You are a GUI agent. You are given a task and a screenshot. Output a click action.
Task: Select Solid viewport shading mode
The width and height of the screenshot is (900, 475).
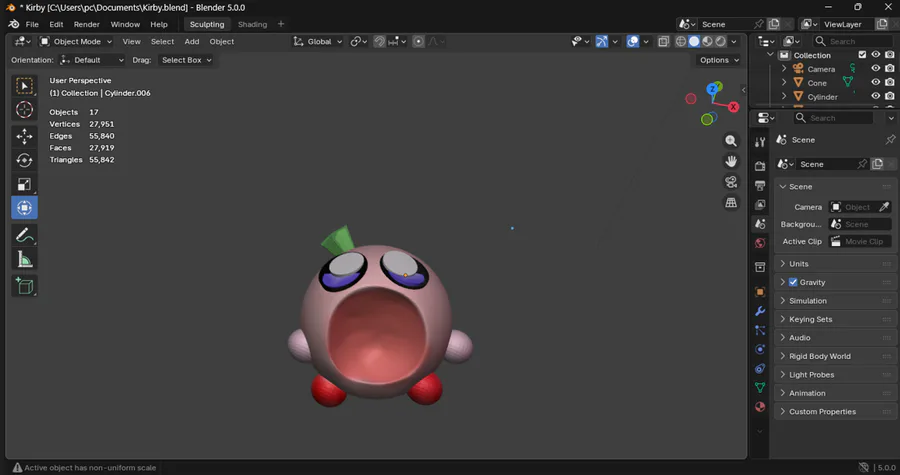point(694,41)
